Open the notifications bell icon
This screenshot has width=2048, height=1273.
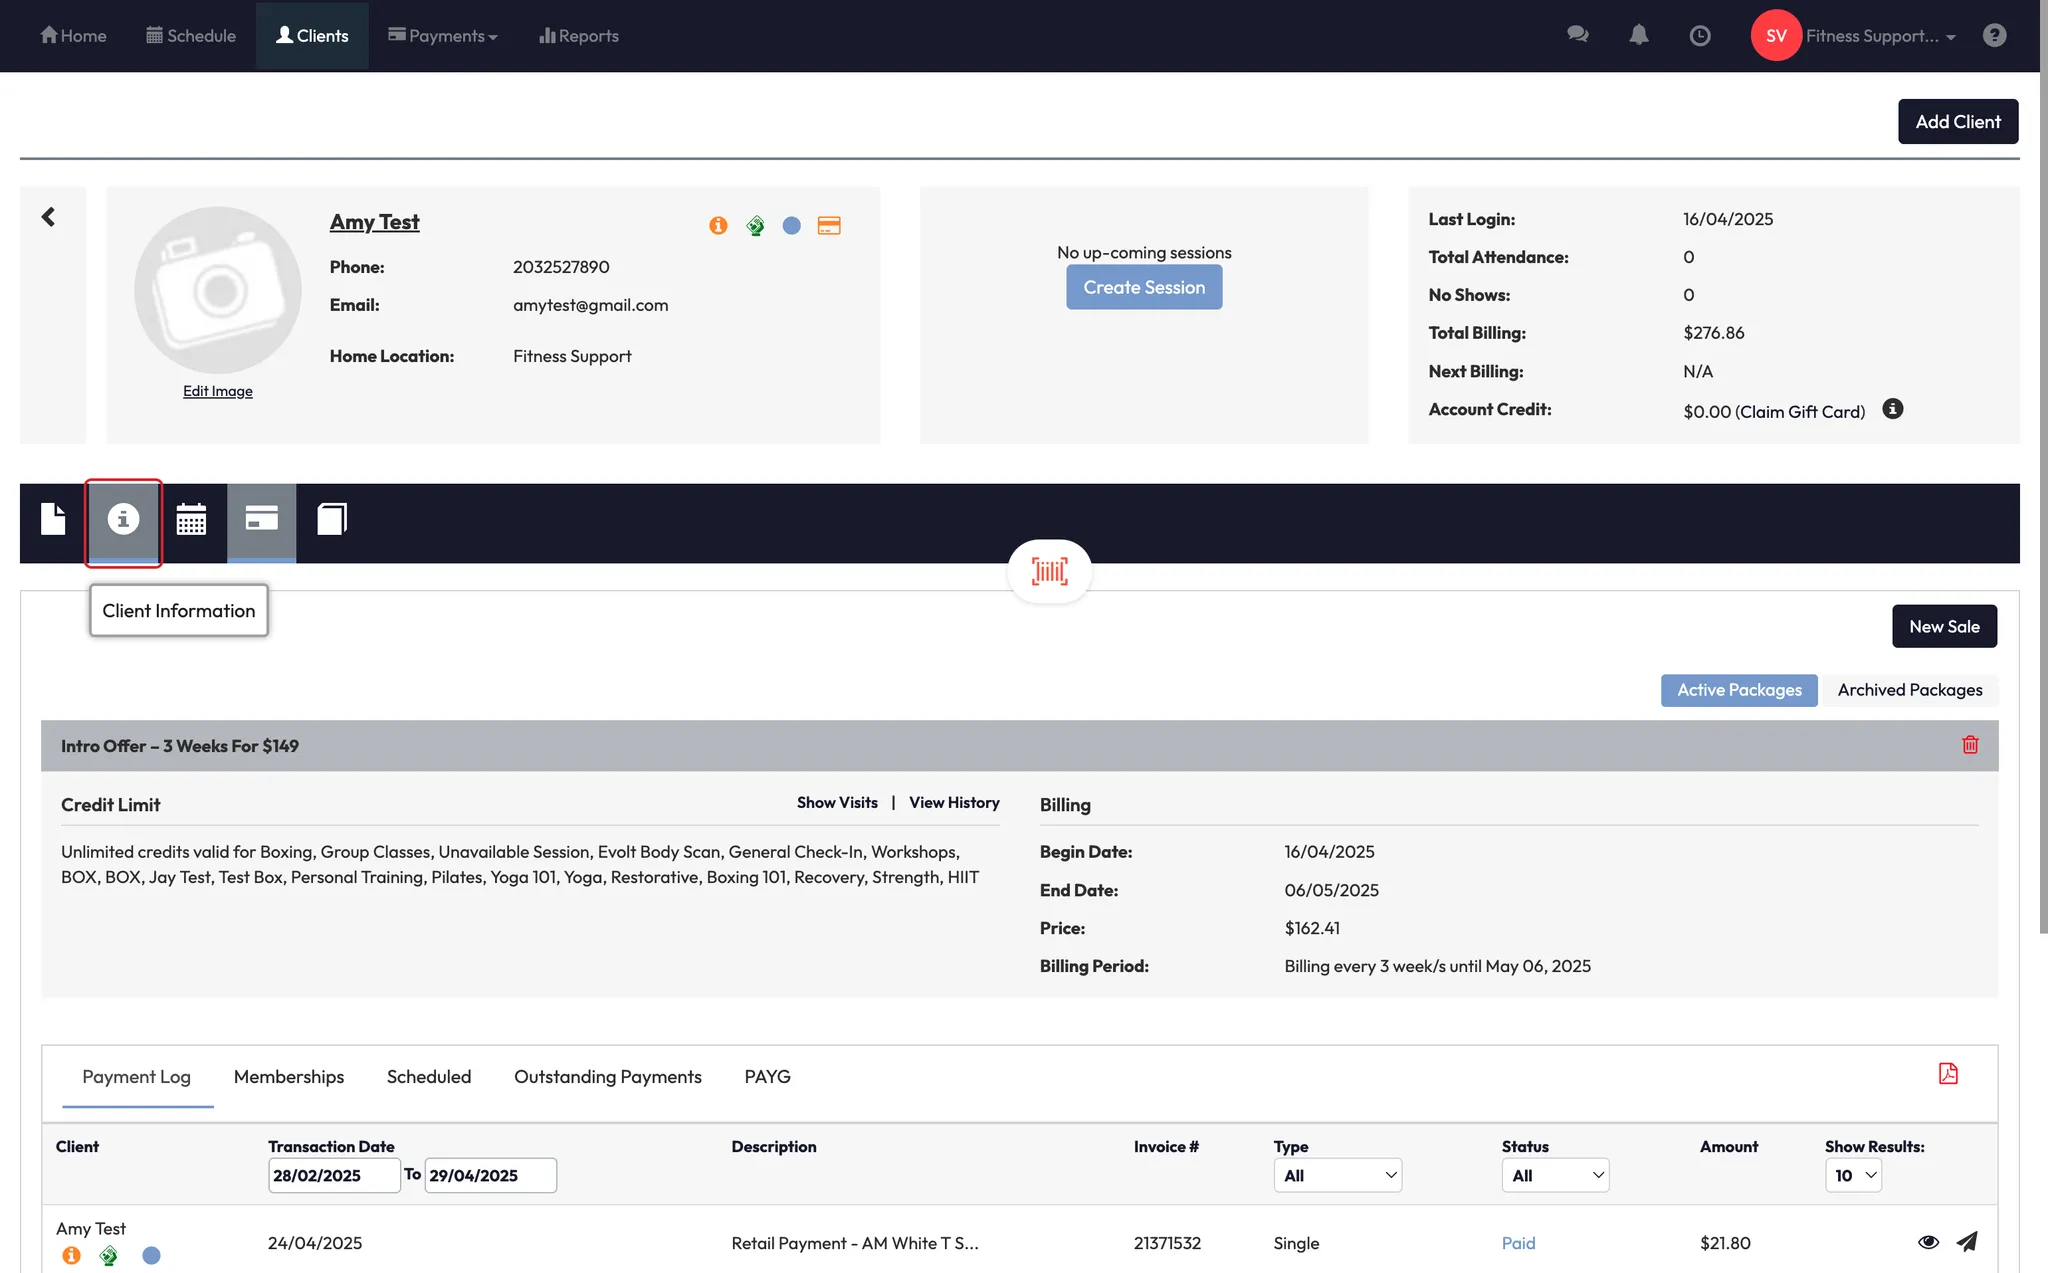[x=1638, y=35]
